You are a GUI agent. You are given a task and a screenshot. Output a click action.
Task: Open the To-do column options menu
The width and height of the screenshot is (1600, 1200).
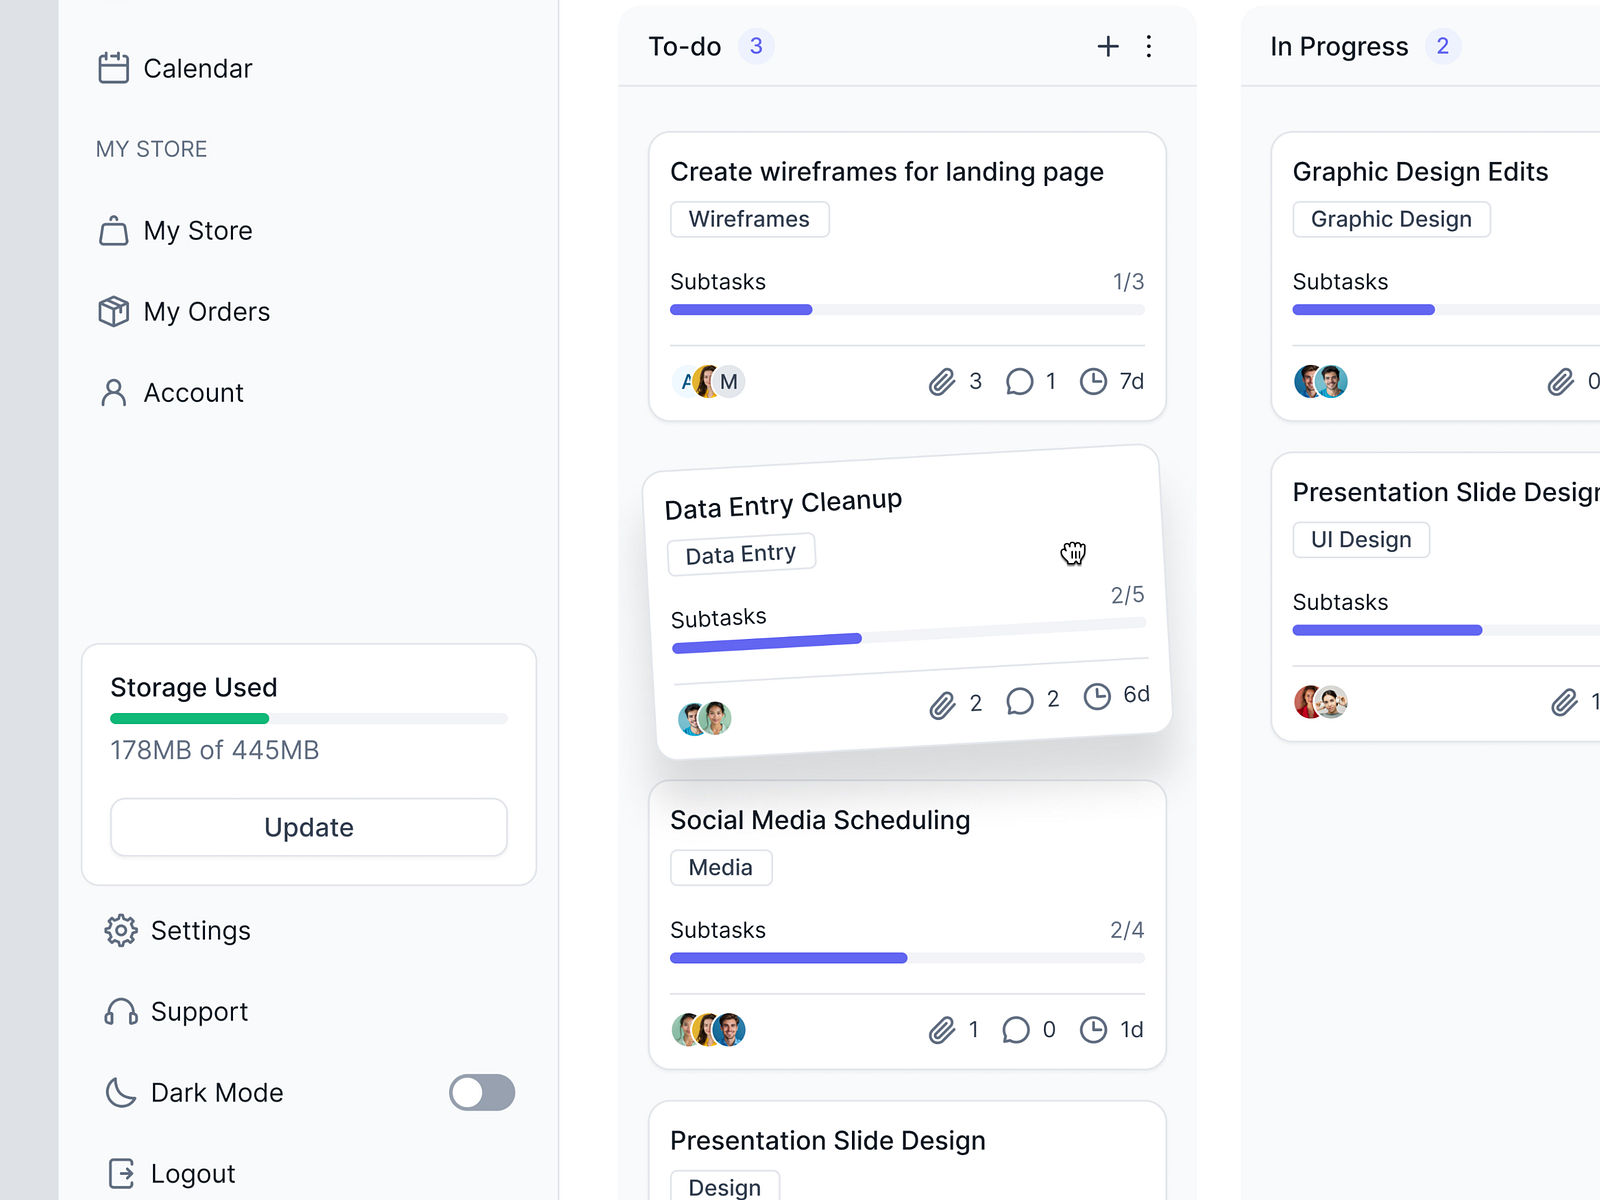(x=1149, y=46)
